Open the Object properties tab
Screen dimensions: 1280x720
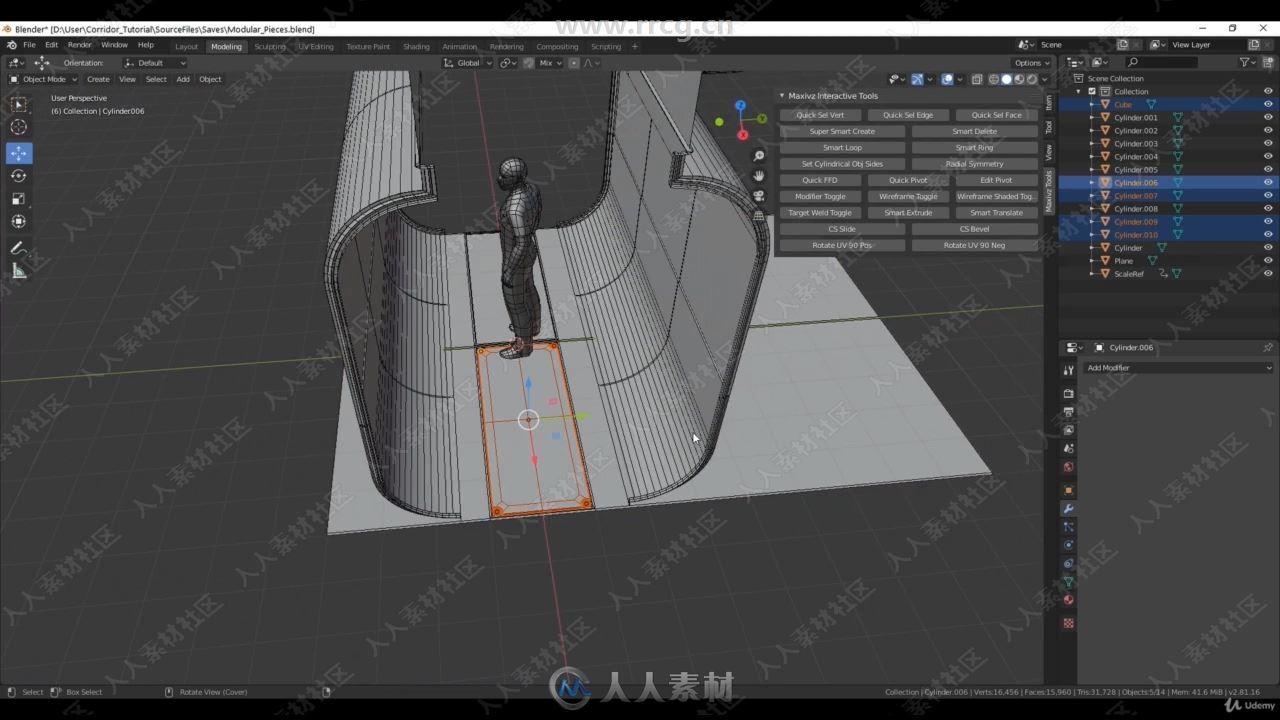1068,490
